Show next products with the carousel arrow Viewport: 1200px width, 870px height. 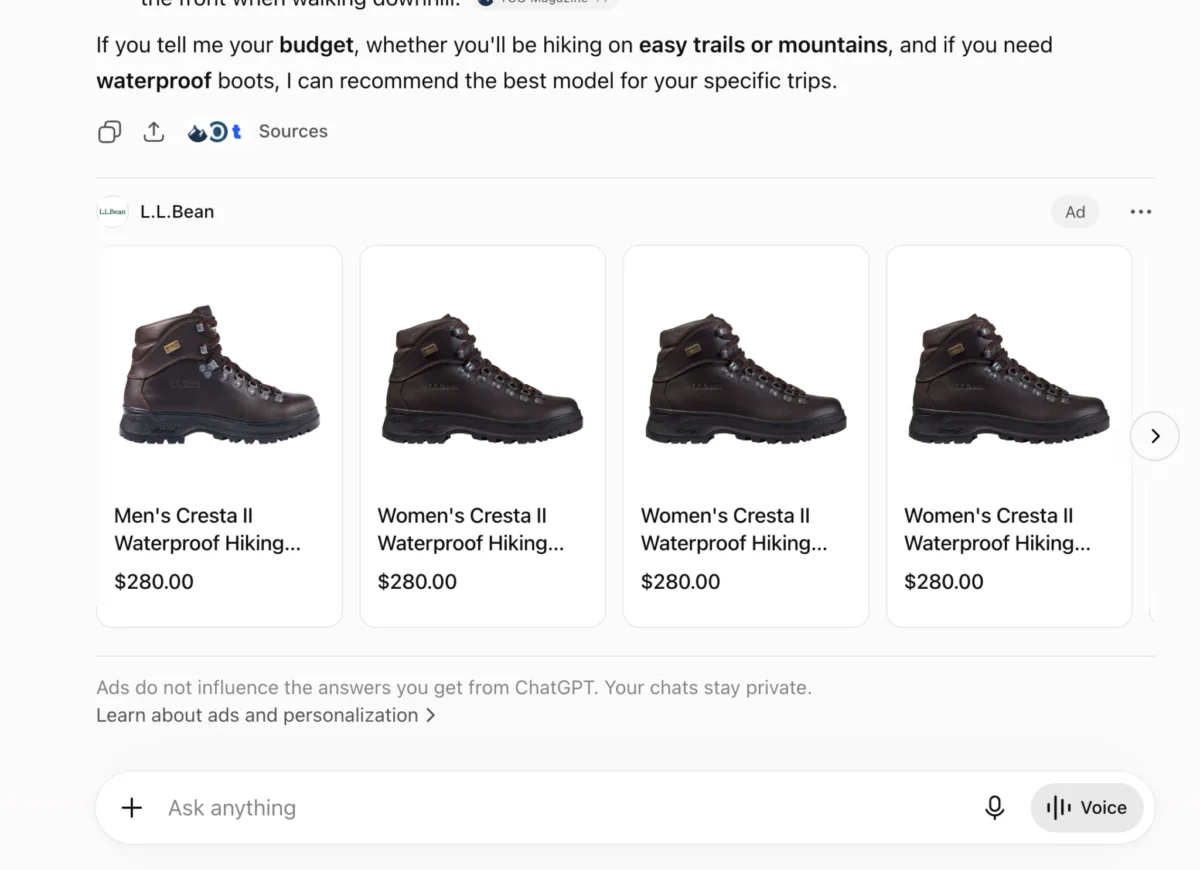coord(1154,436)
